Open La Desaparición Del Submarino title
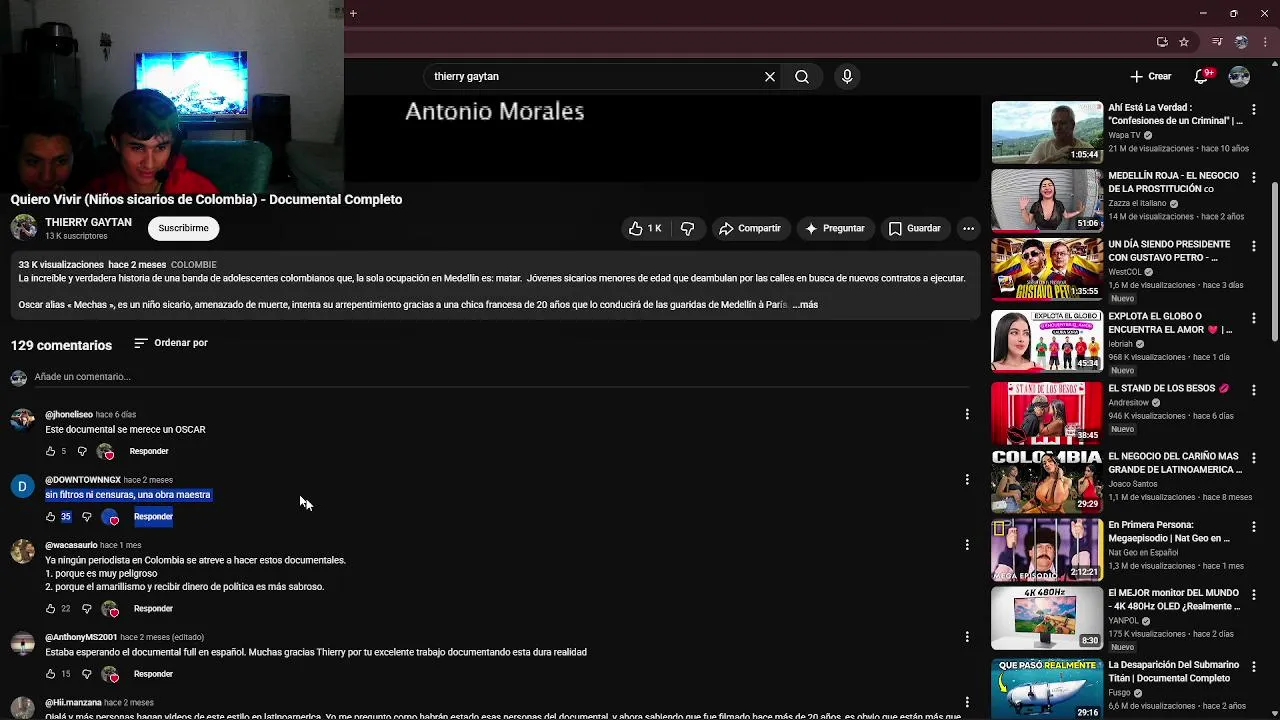 (1174, 671)
